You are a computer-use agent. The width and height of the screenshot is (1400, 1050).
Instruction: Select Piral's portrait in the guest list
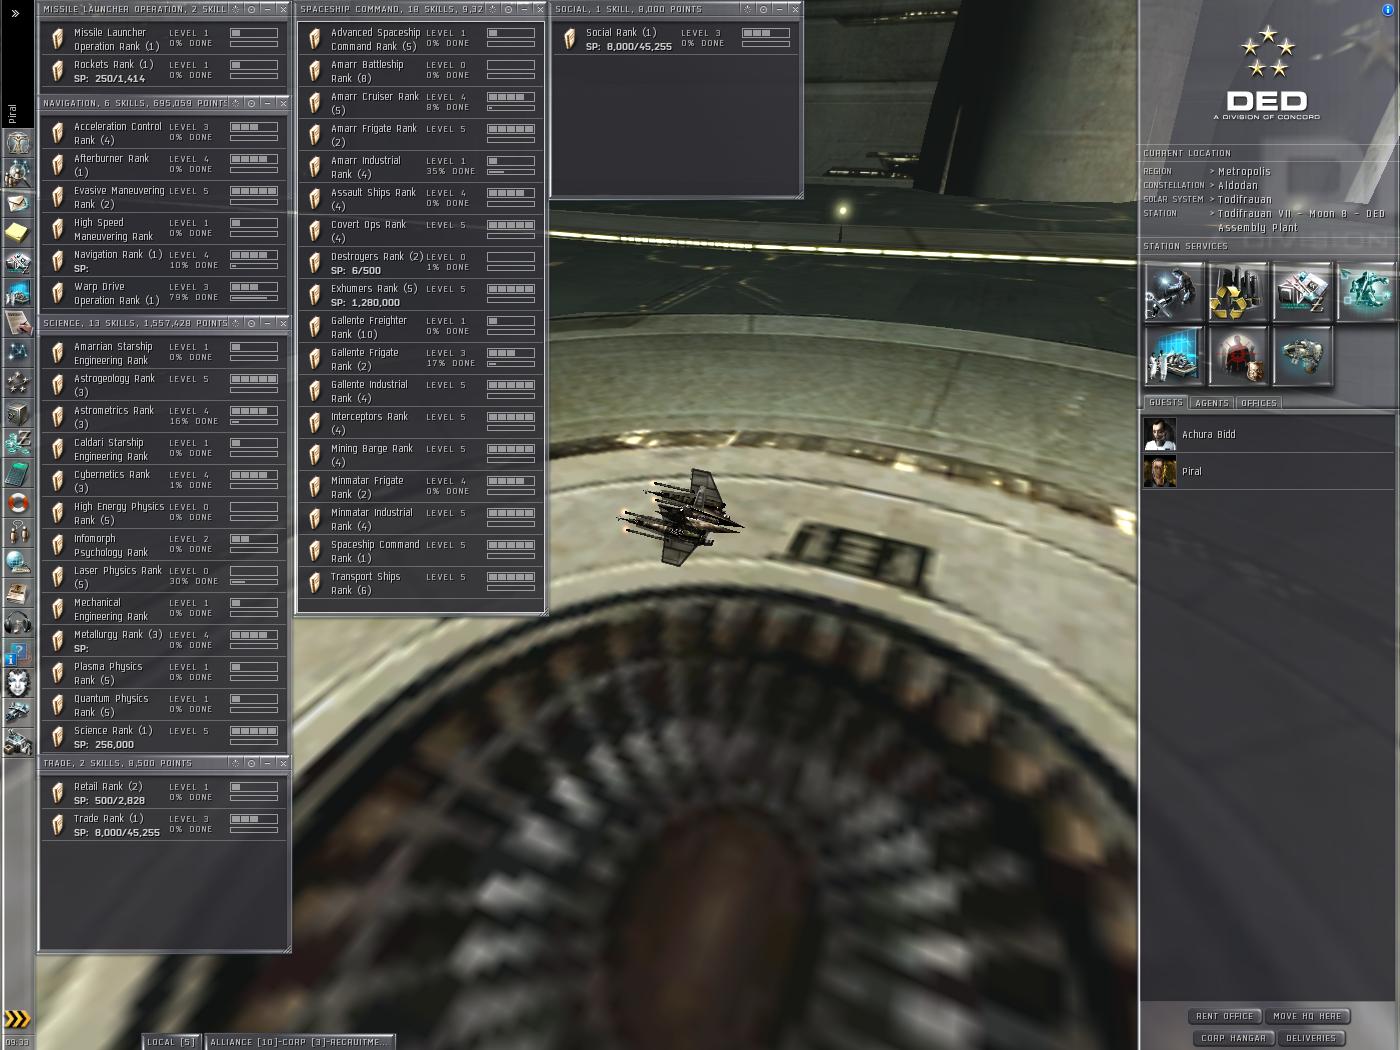tap(1160, 472)
